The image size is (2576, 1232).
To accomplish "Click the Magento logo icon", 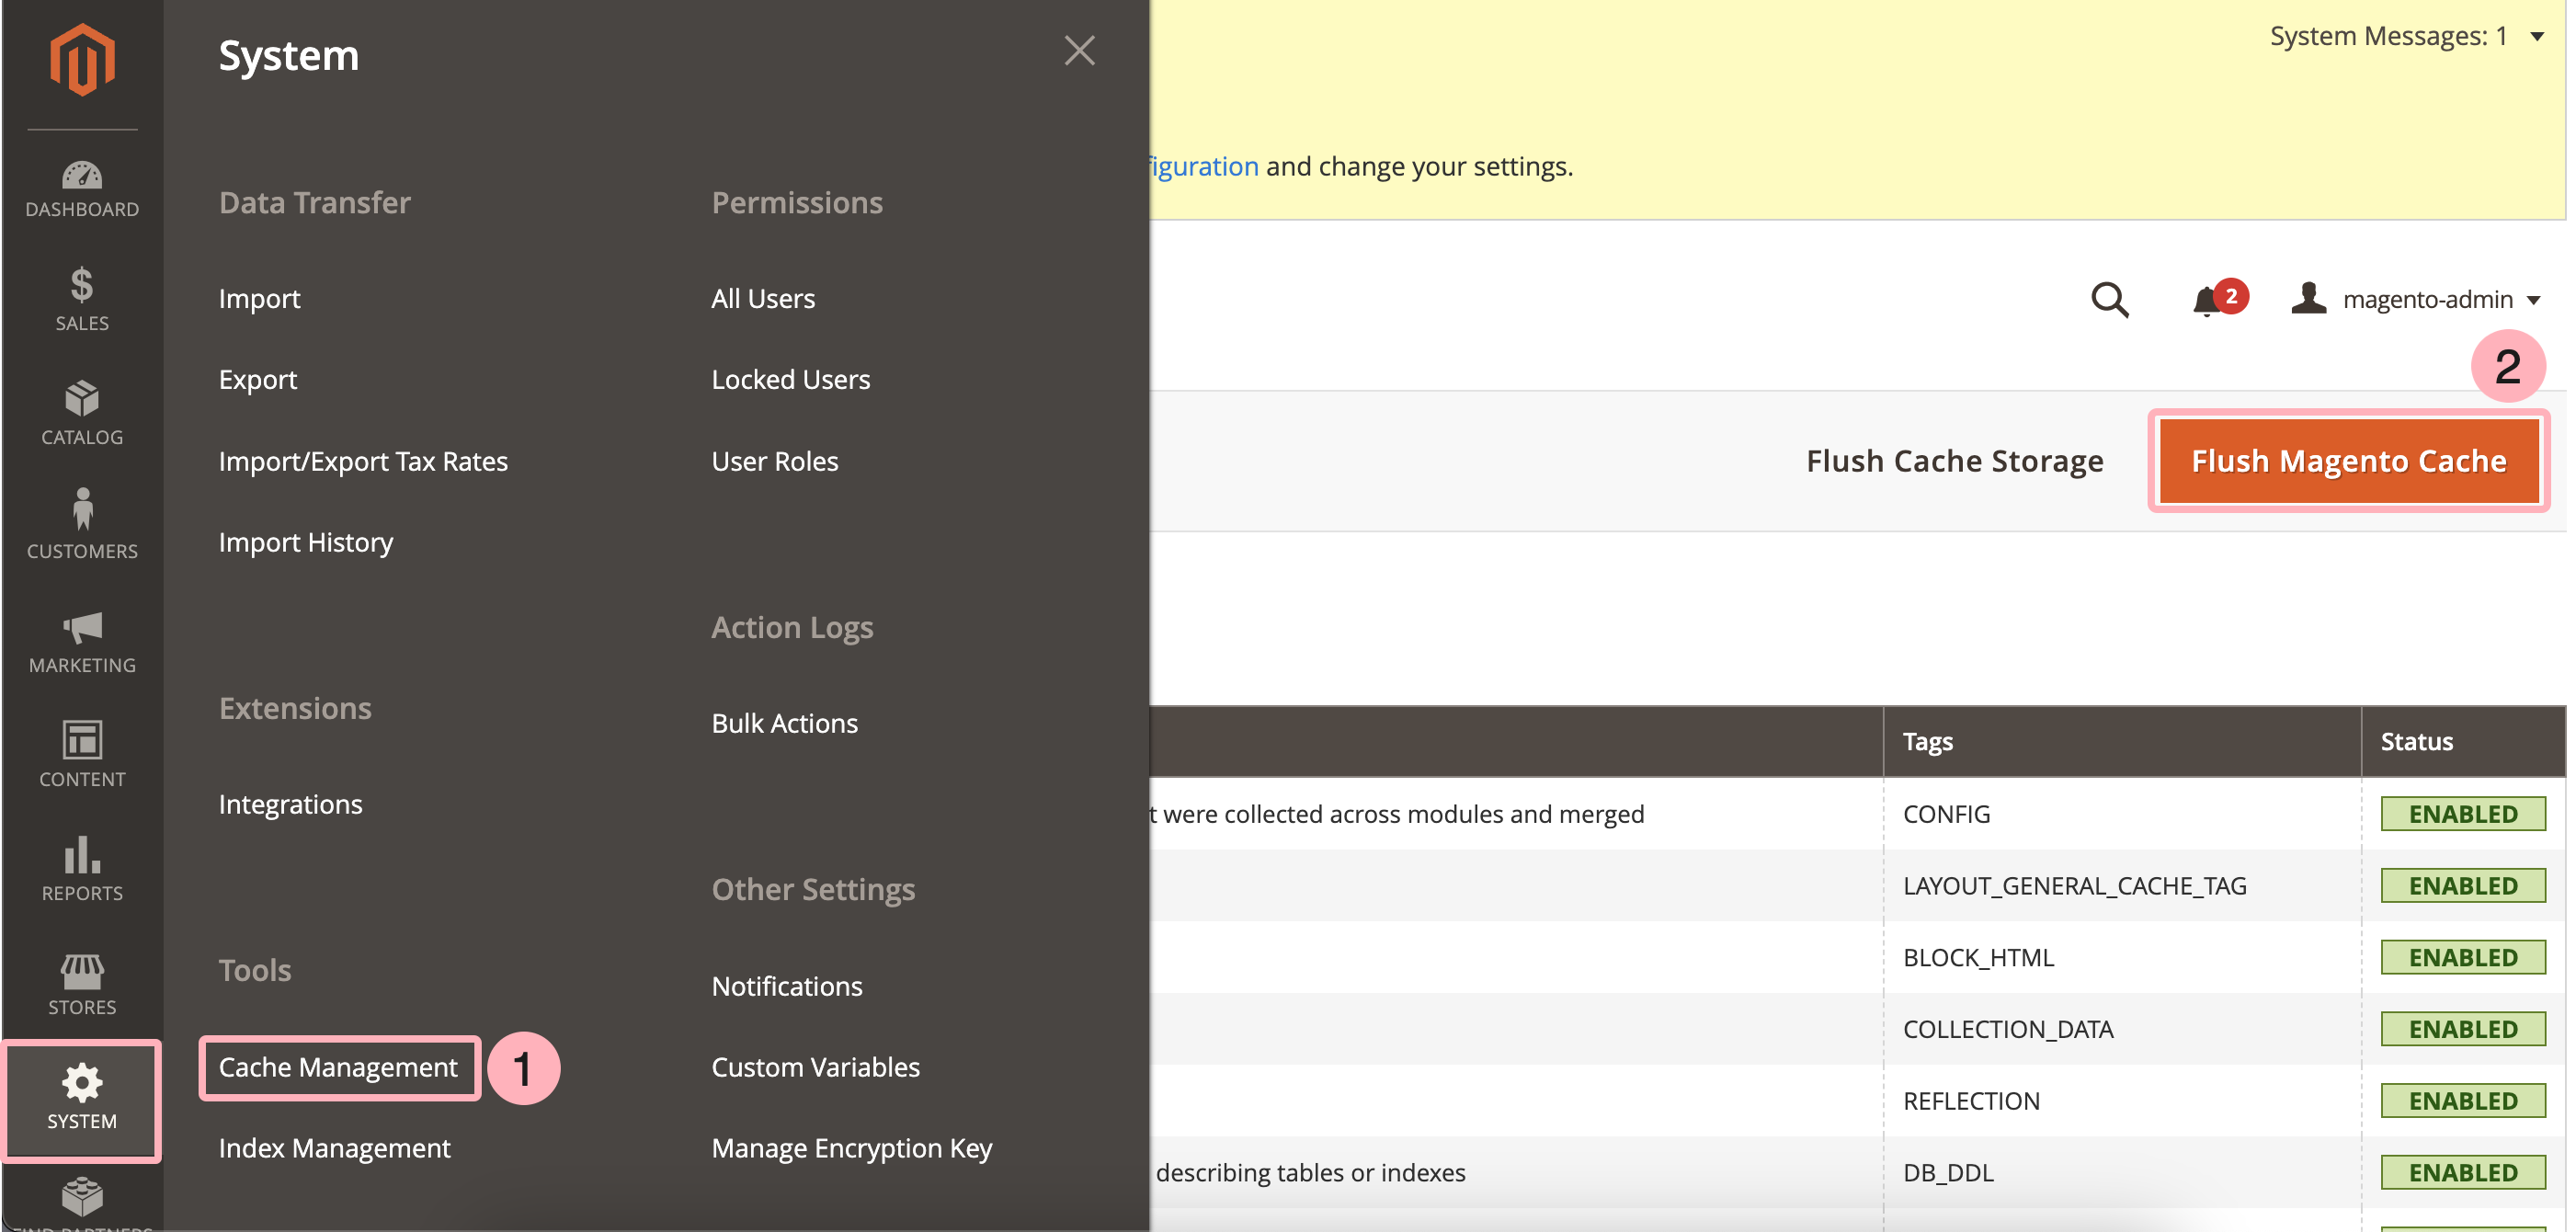I will click(82, 61).
